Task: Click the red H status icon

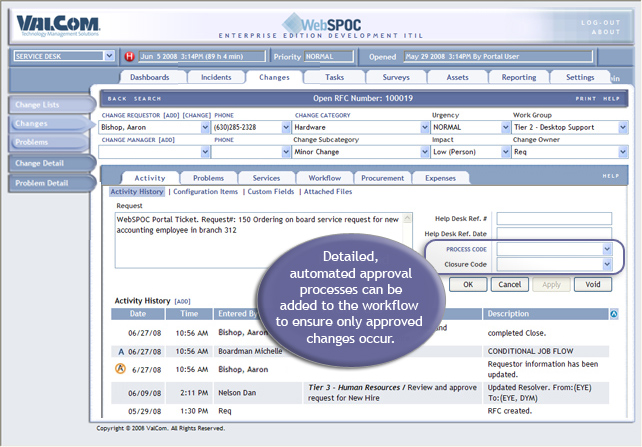Action: [x=129, y=56]
